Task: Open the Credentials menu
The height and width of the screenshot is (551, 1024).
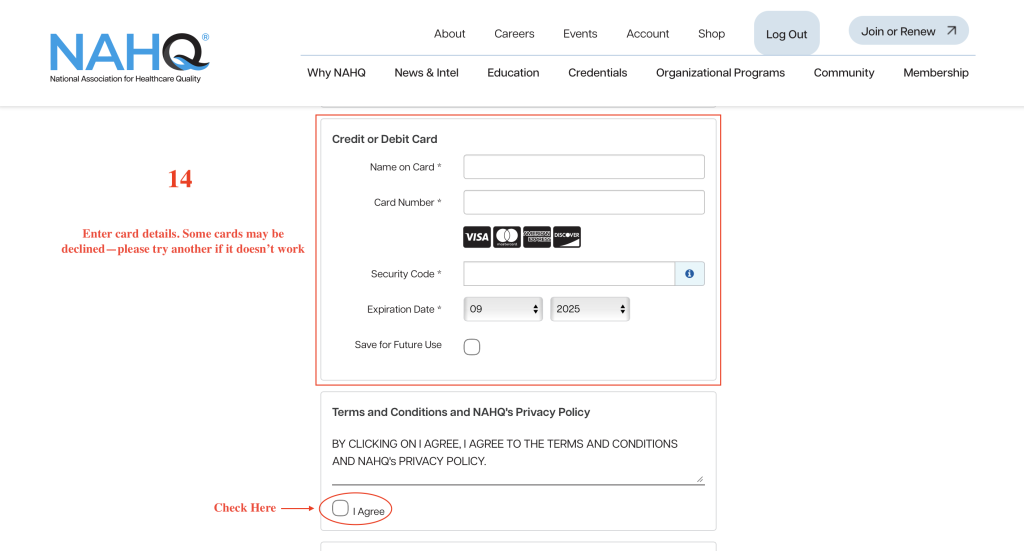Action: 598,72
